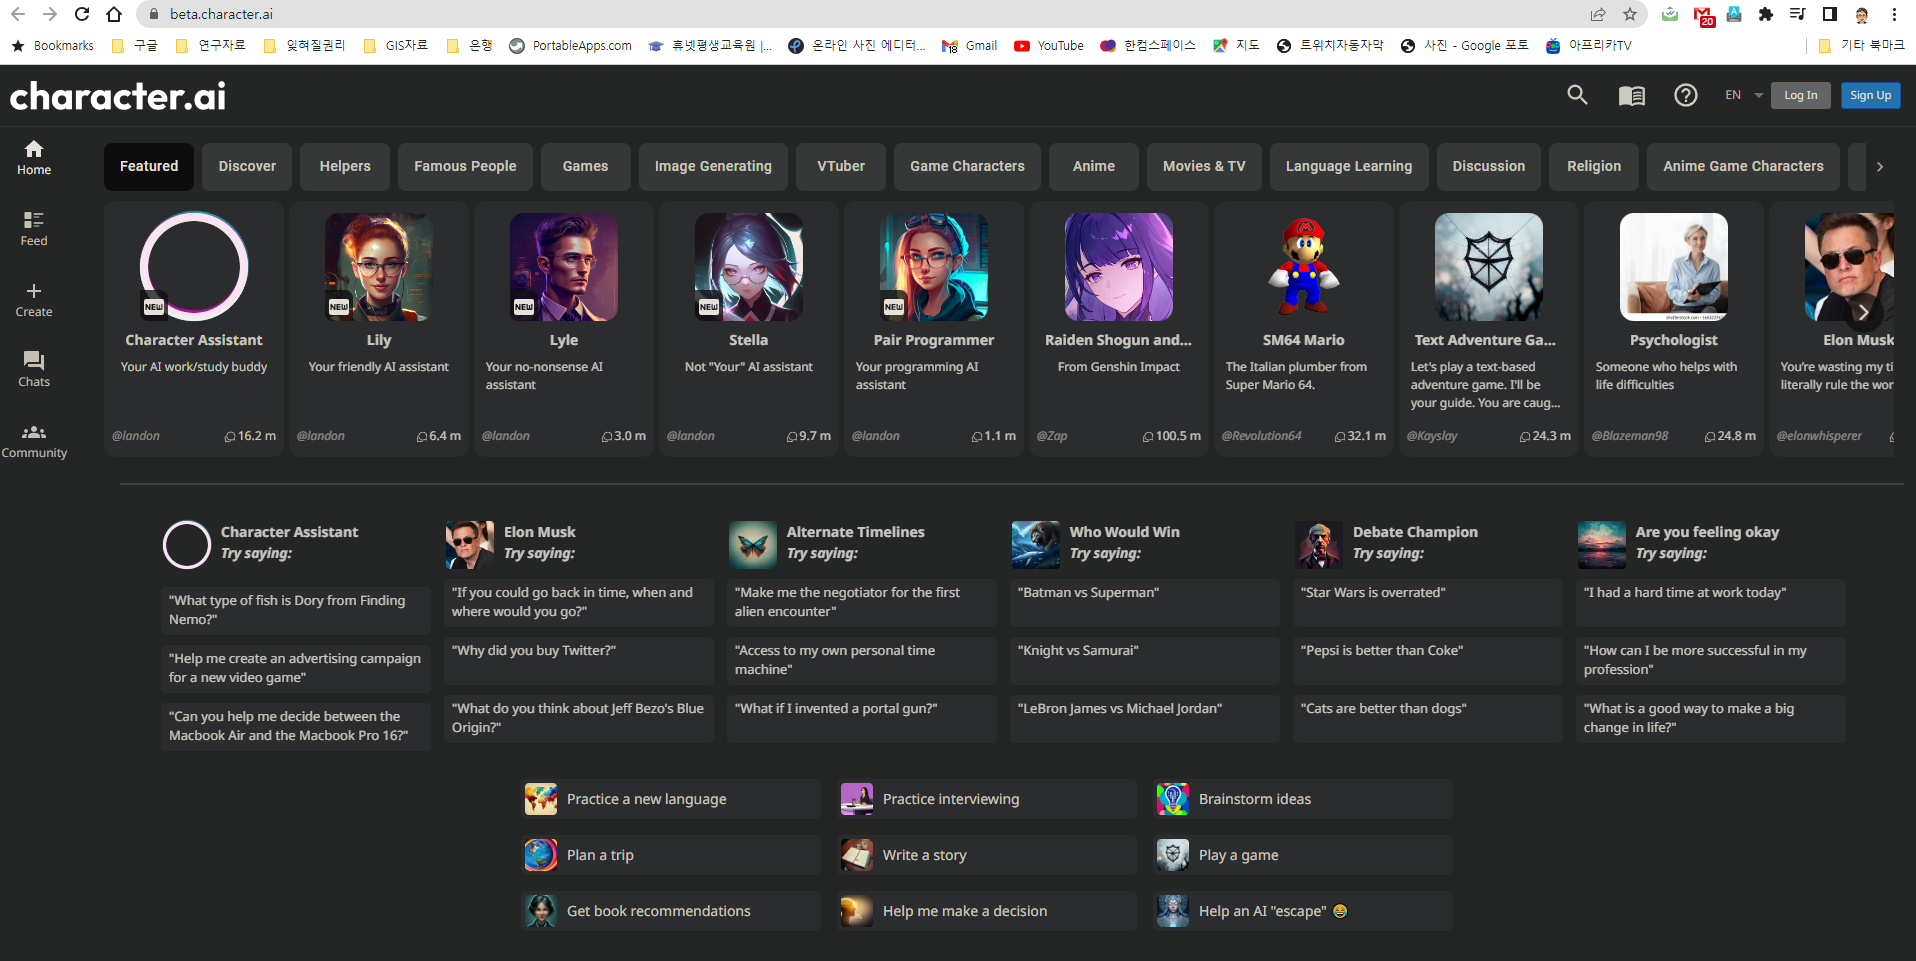Click the Play a game icon
Image resolution: width=1916 pixels, height=961 pixels.
click(1173, 855)
